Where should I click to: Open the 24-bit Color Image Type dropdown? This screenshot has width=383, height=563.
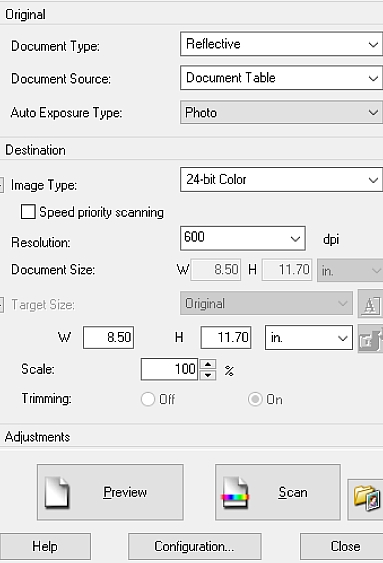point(281,180)
